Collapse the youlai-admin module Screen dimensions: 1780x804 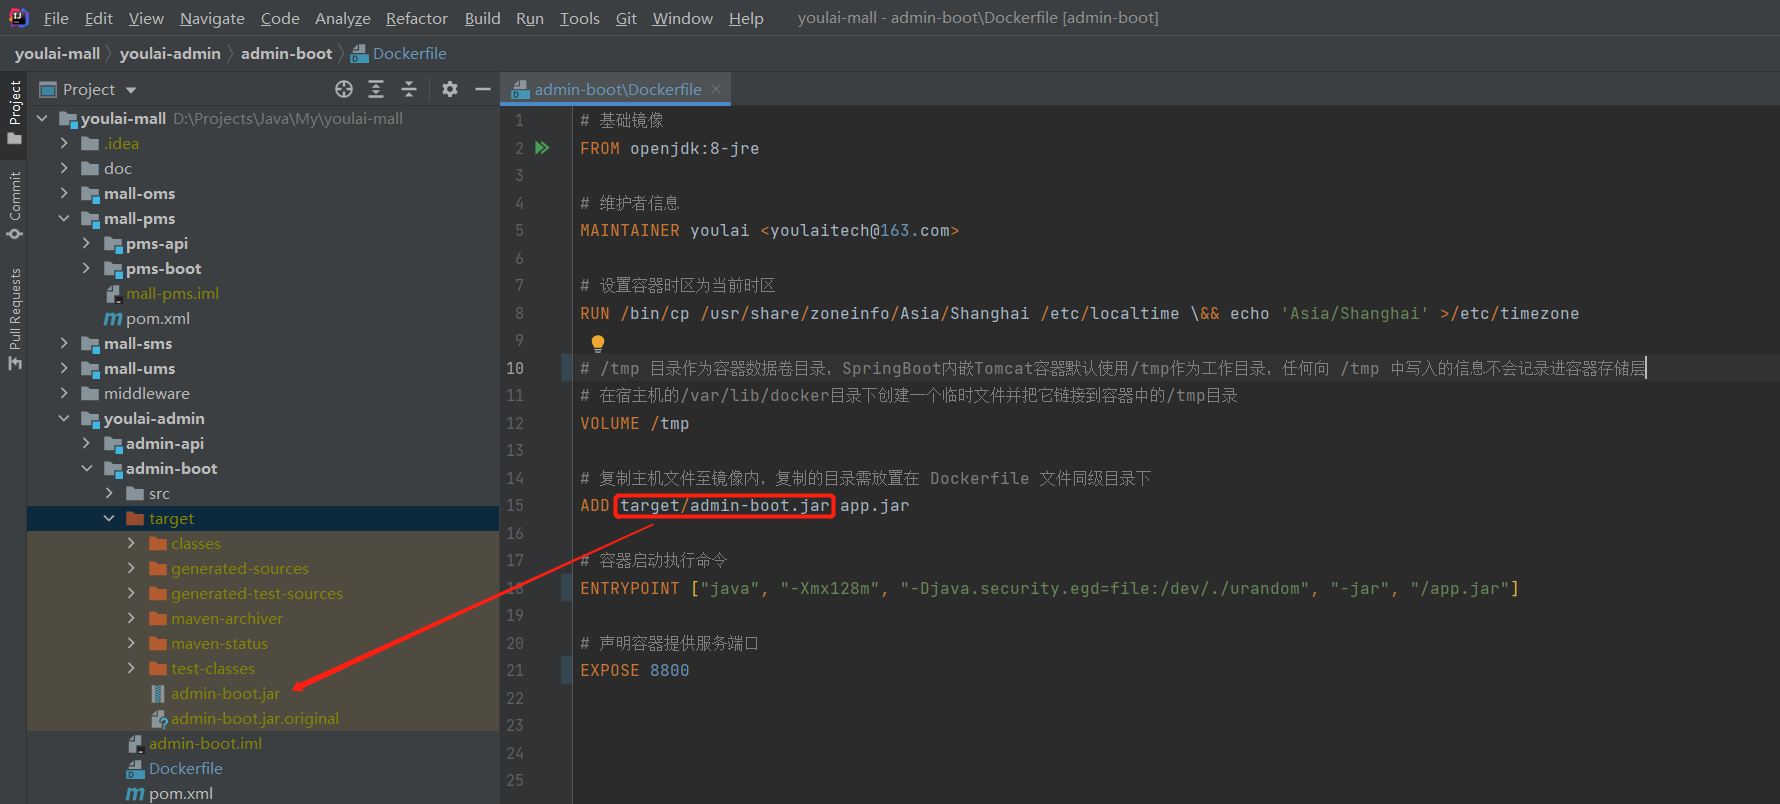pyautogui.click(x=64, y=418)
